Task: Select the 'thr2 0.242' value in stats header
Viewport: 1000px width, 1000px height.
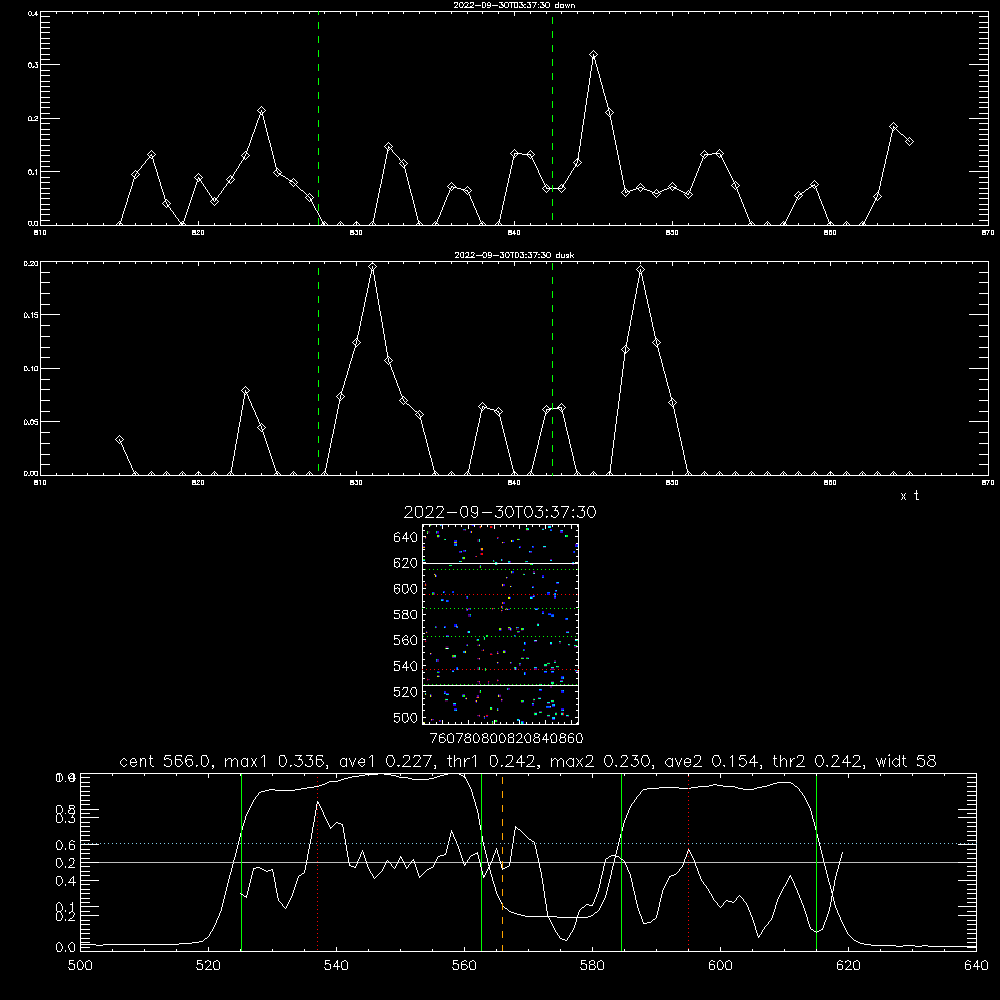Action: click(818, 761)
